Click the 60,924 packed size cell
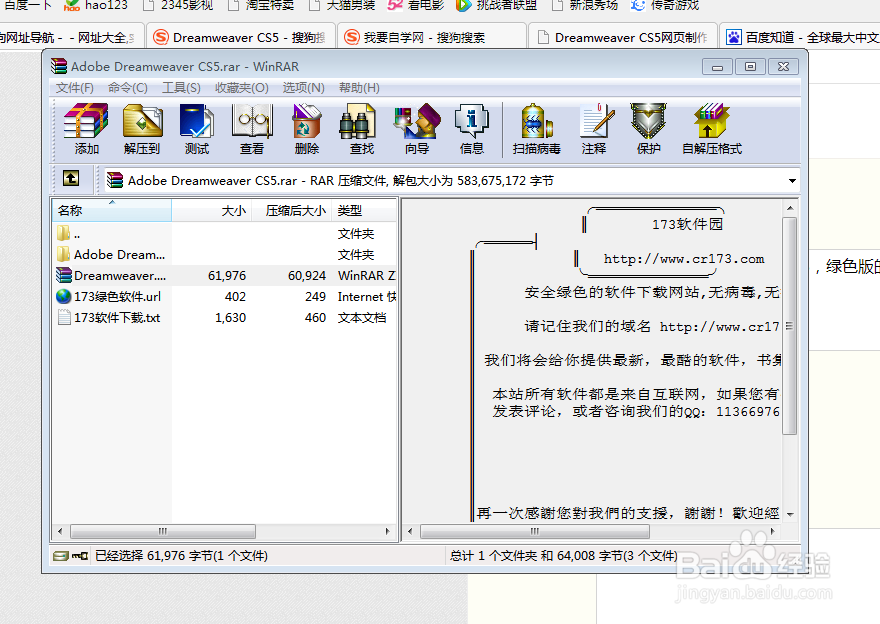Screen dimensions: 880x624 (307, 276)
